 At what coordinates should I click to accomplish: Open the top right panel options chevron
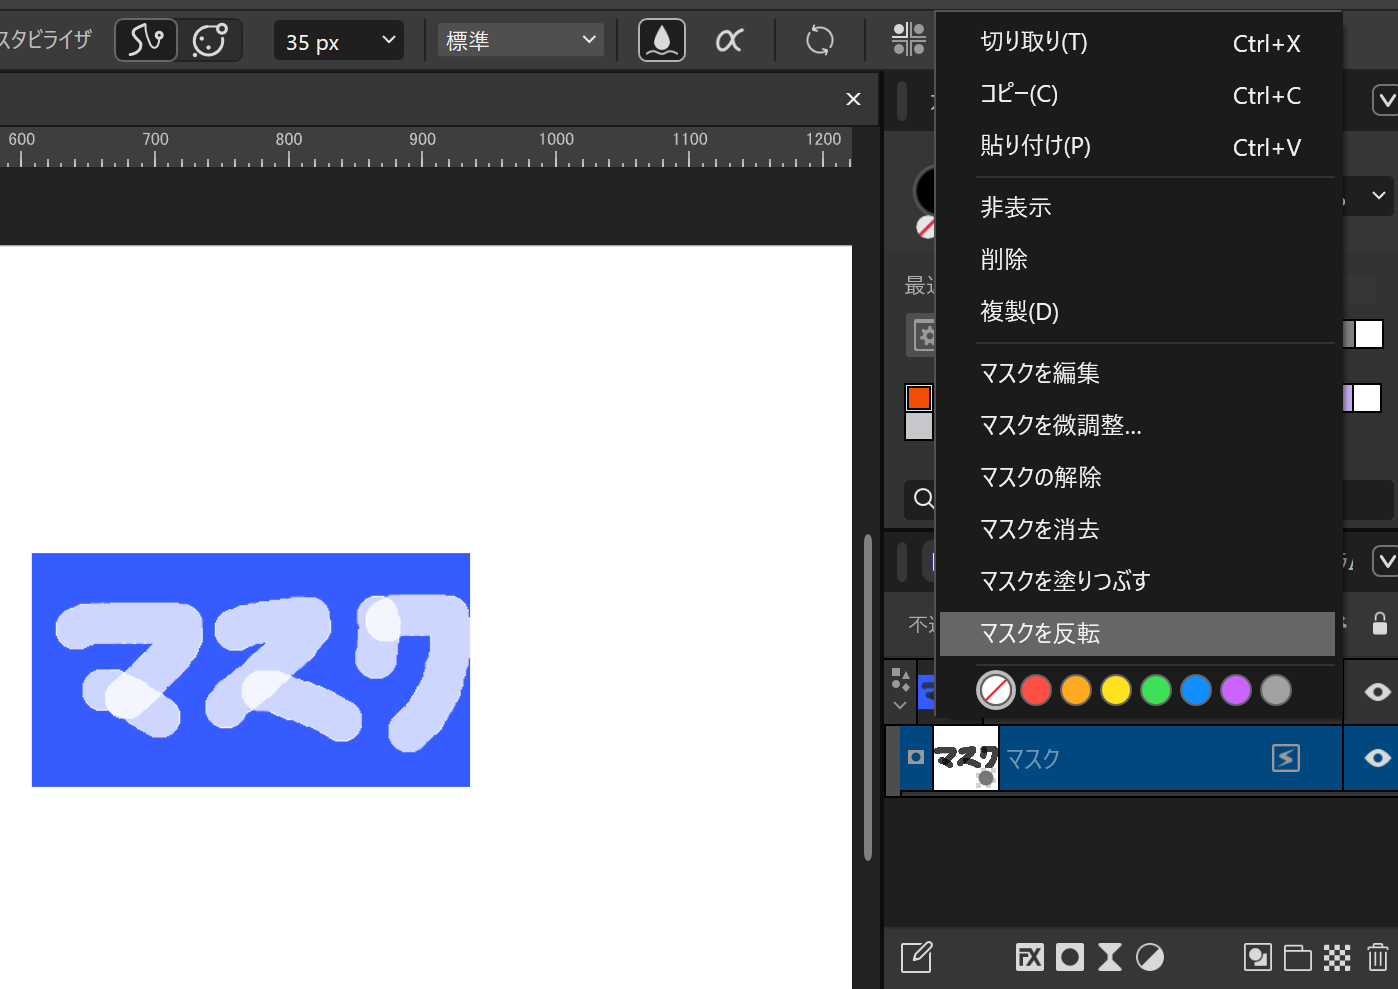1385,100
